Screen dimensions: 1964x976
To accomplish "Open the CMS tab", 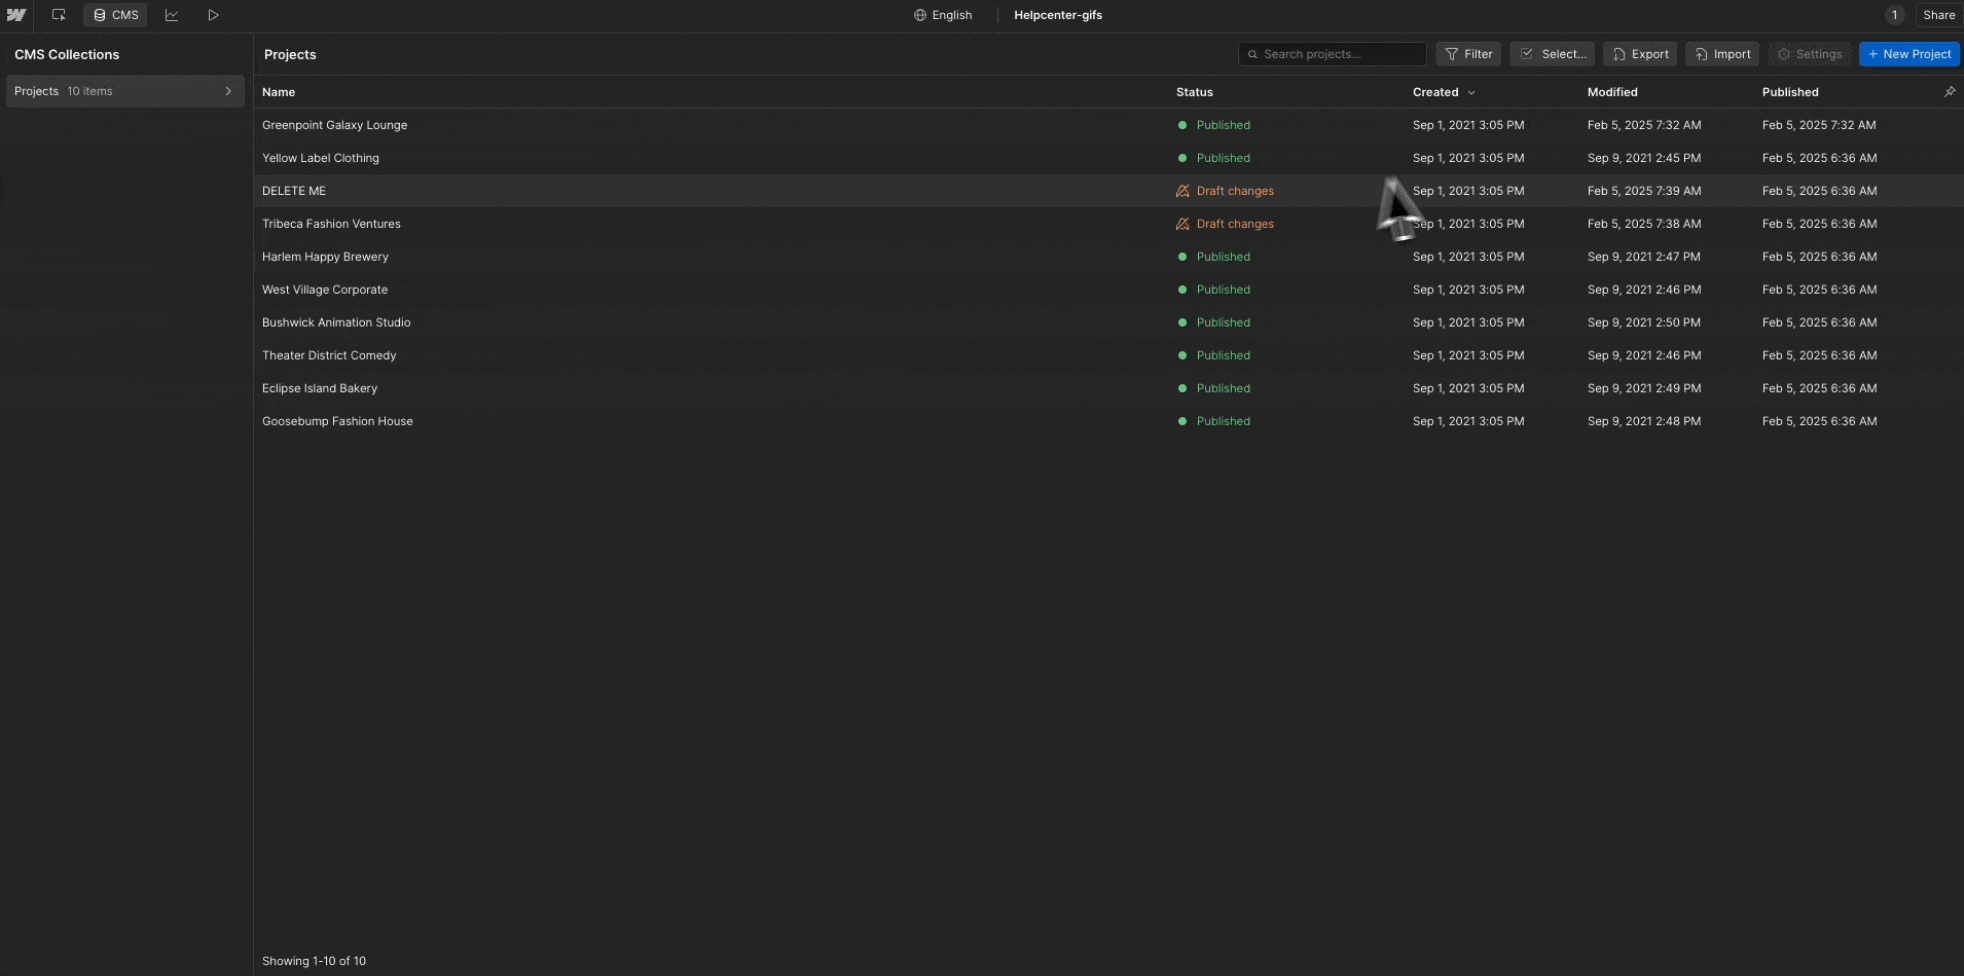I will 115,15.
